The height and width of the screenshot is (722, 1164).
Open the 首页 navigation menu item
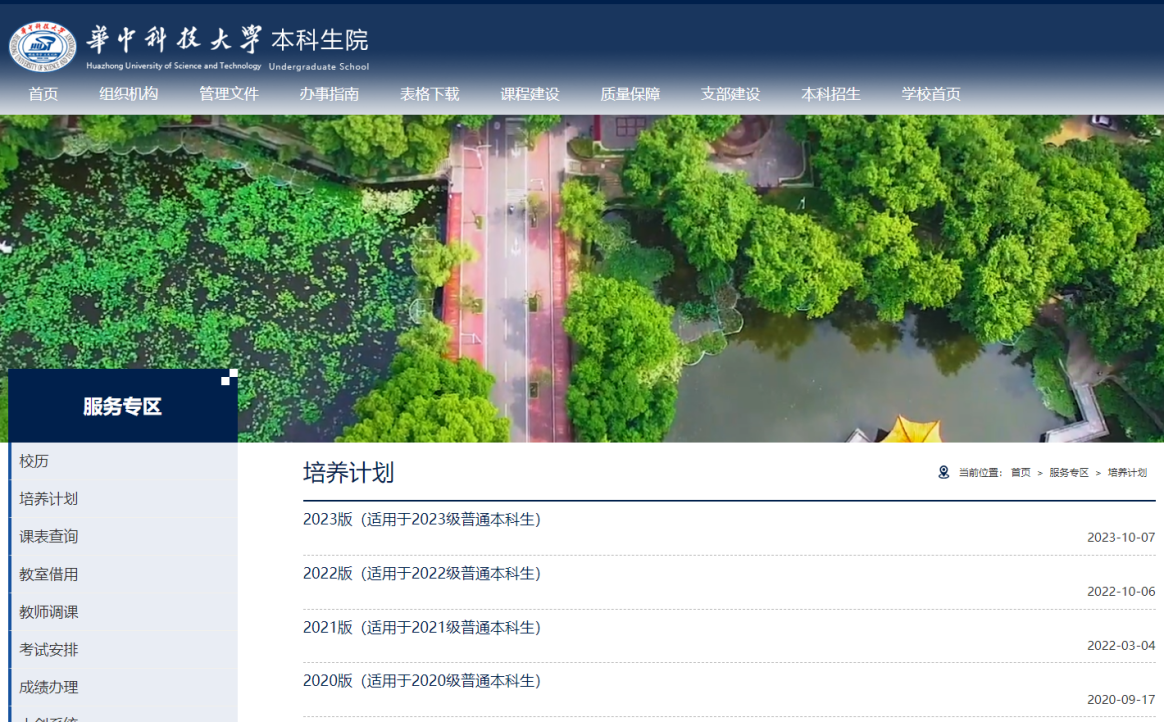43,94
